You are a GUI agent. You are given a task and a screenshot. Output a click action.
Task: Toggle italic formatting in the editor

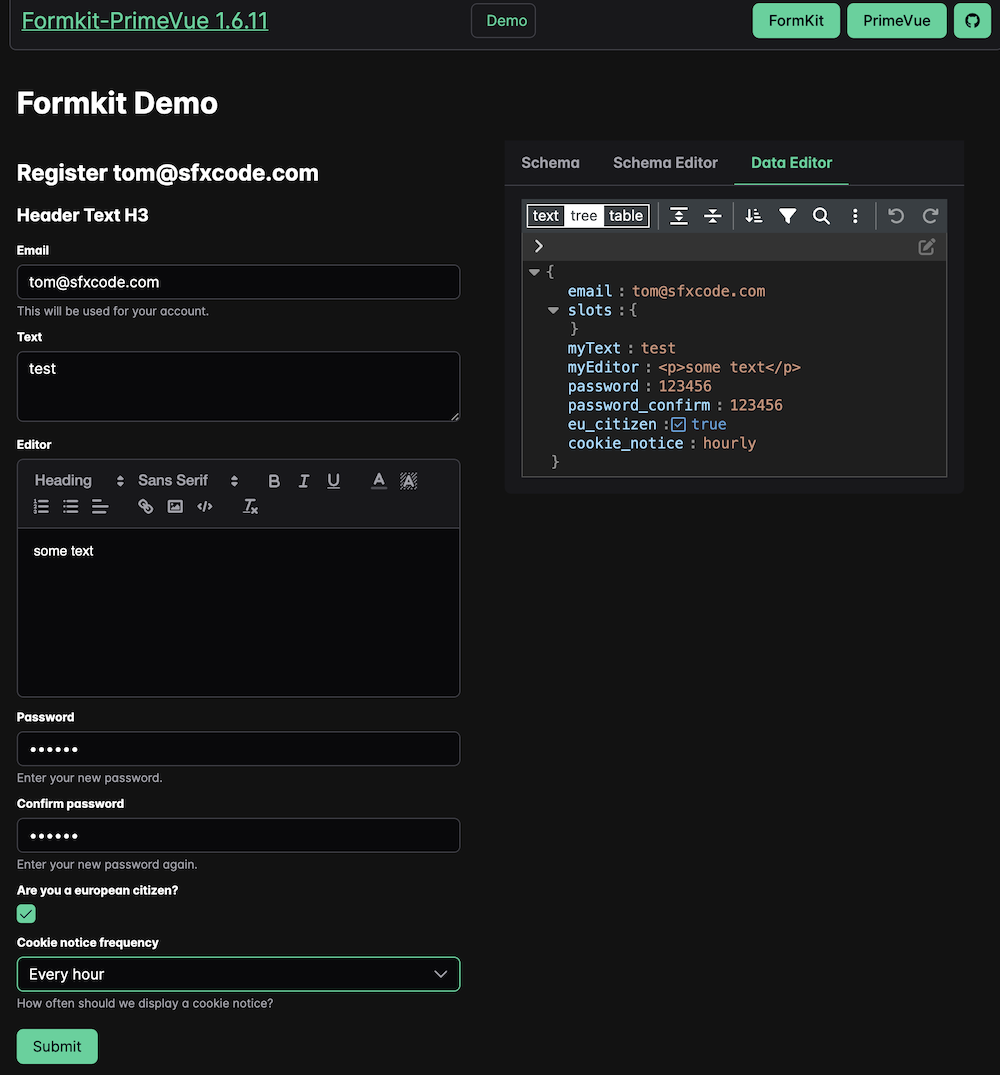(x=304, y=481)
